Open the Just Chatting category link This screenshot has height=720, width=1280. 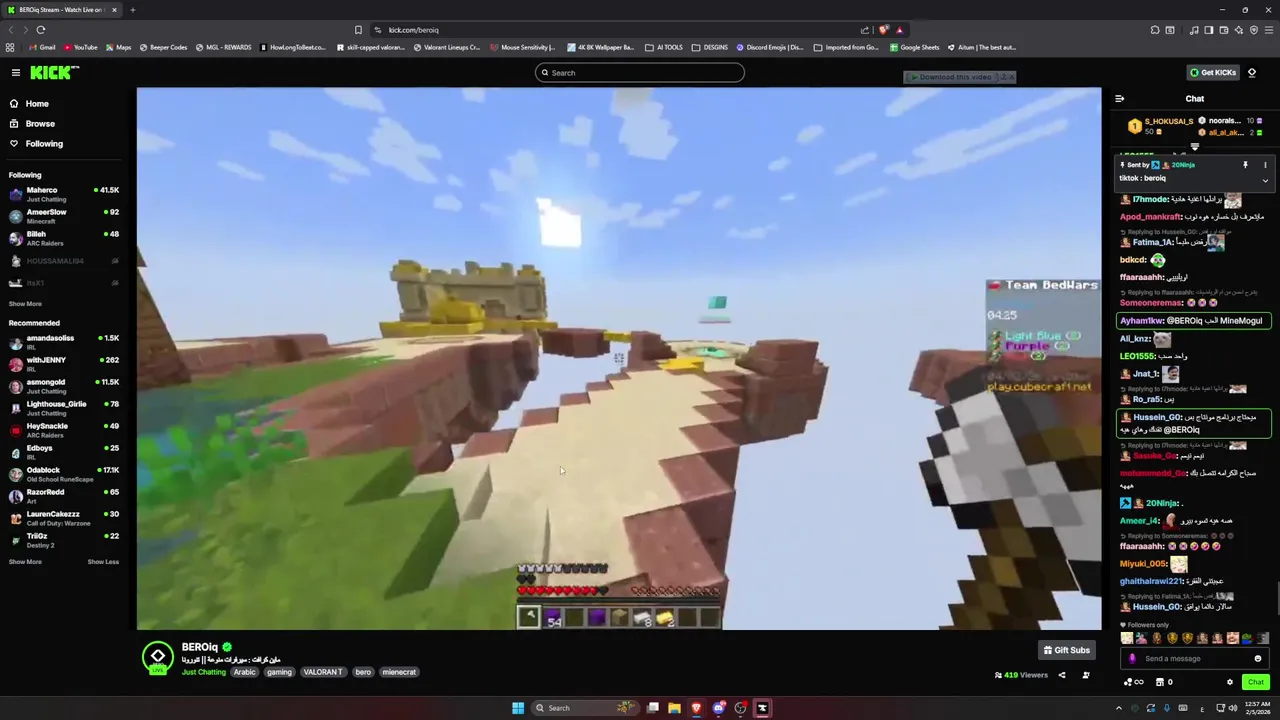[x=204, y=672]
